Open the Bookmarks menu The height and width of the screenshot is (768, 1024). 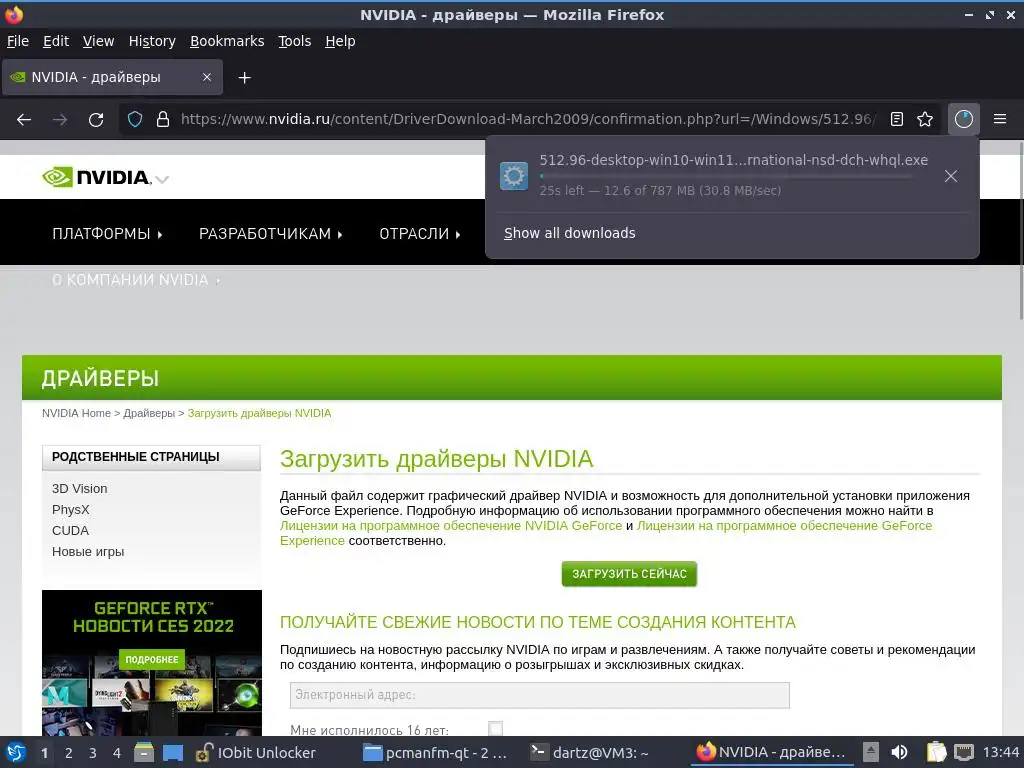pyautogui.click(x=227, y=41)
